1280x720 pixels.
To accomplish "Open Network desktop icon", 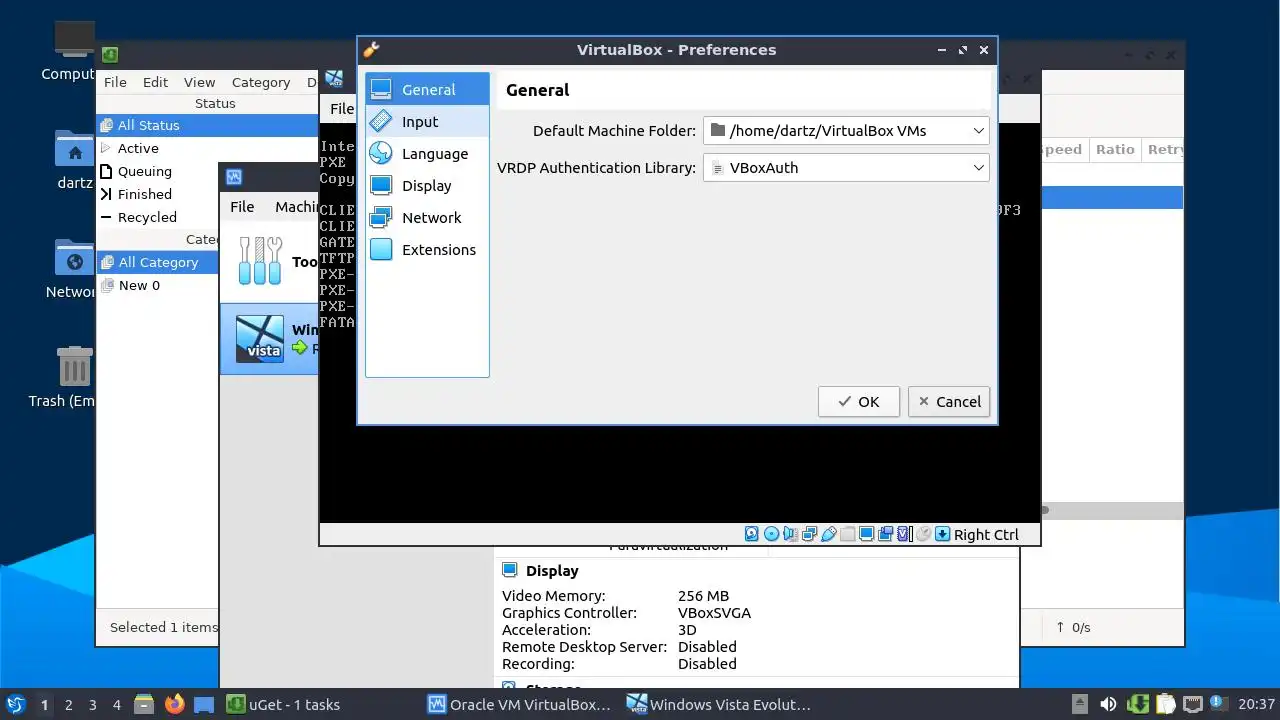I will 74,269.
